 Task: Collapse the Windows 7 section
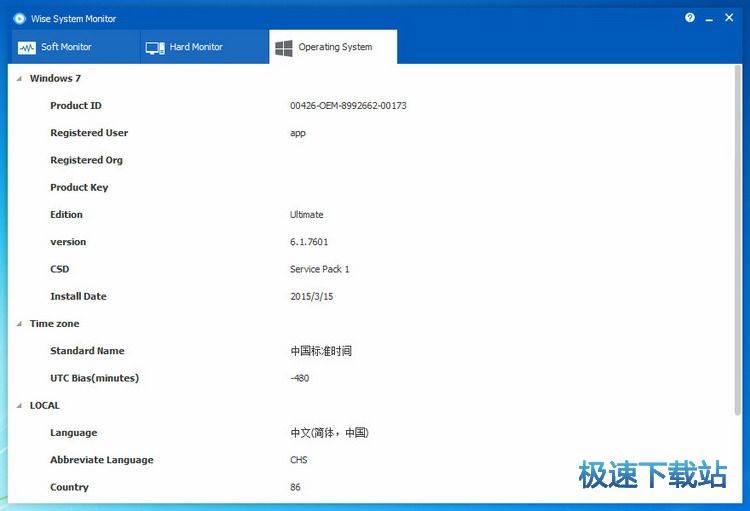(x=19, y=78)
